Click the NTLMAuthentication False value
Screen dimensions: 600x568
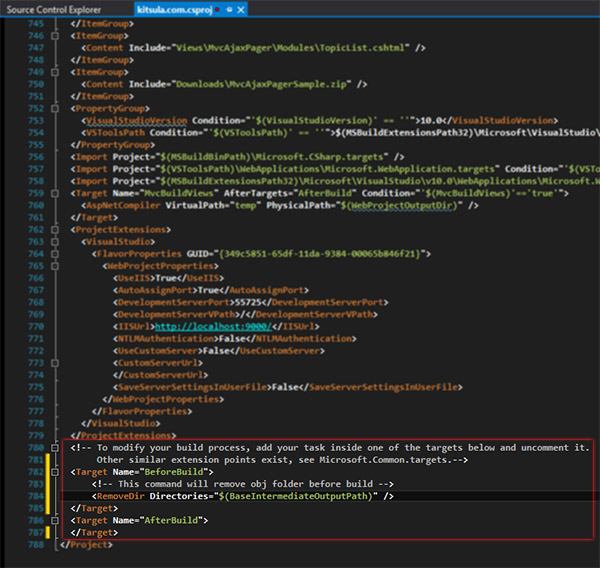click(x=232, y=339)
